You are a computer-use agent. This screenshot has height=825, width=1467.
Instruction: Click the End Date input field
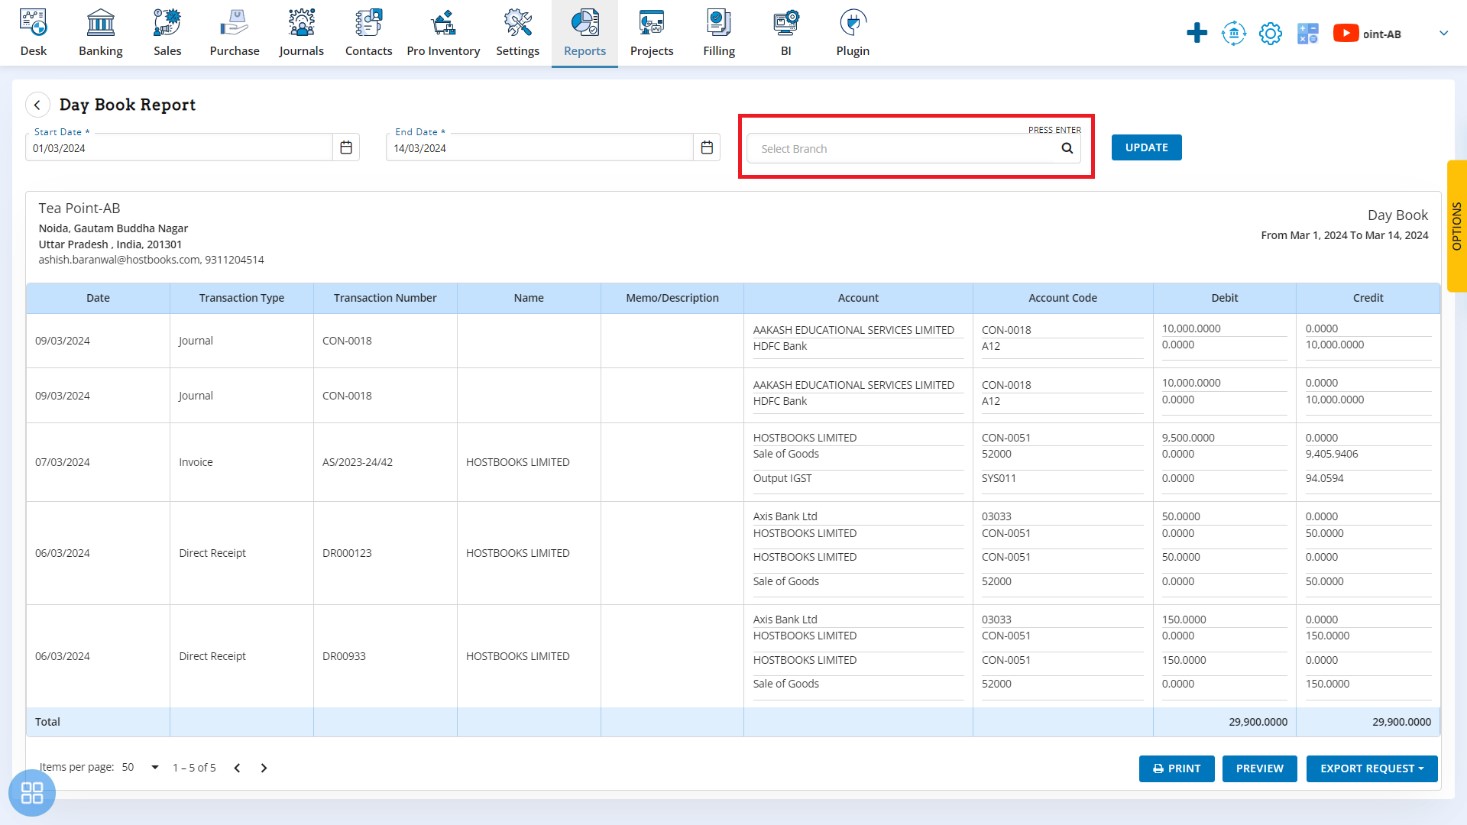point(540,147)
